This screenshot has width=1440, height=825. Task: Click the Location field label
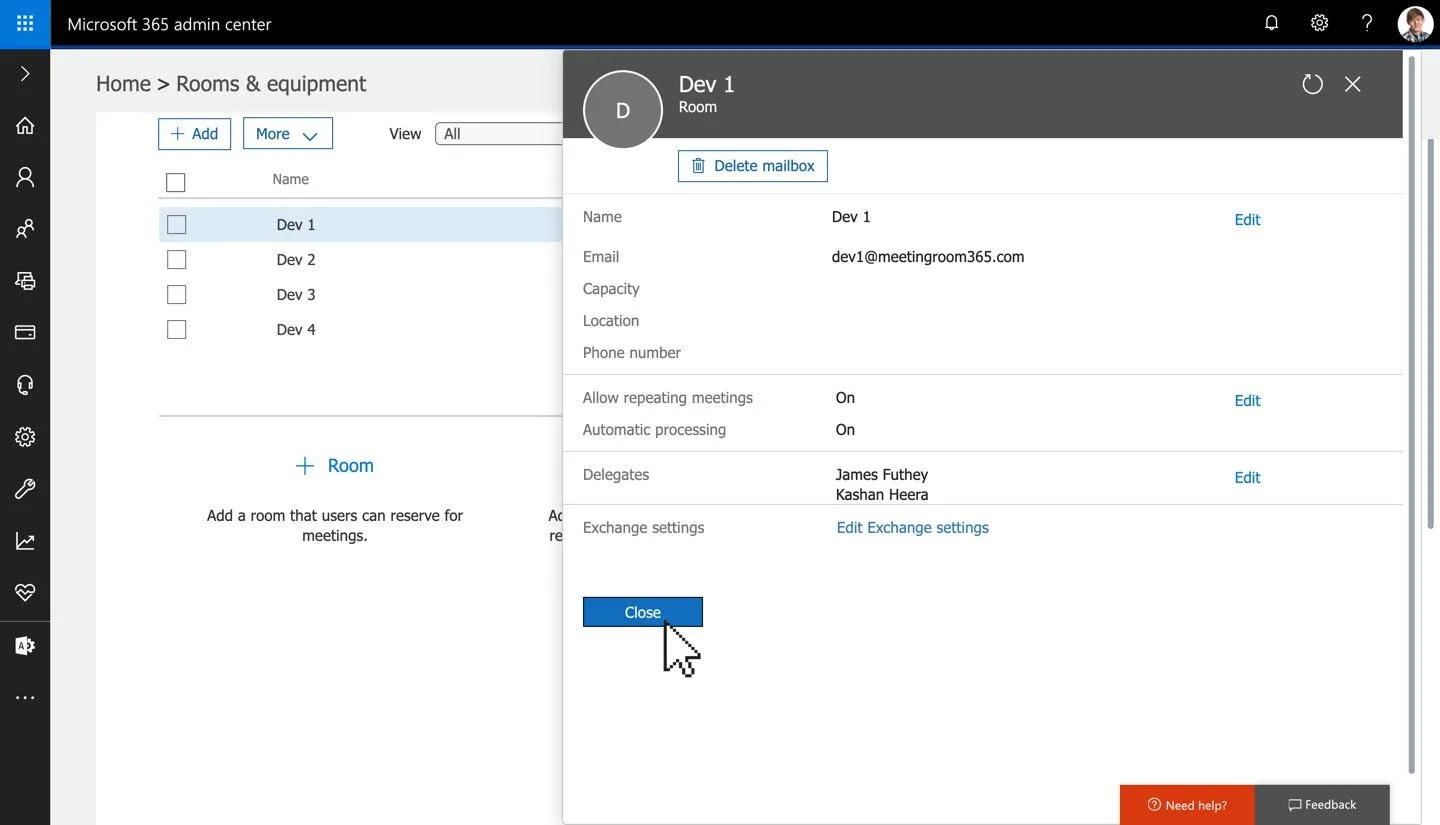(x=611, y=321)
